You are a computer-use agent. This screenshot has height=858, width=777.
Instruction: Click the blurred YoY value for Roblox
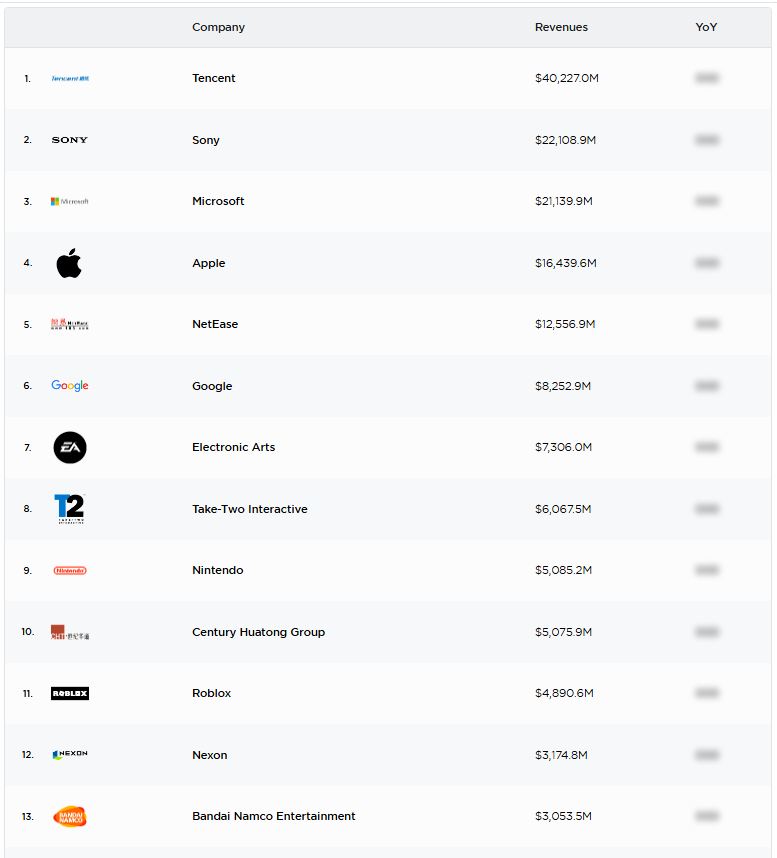706,693
